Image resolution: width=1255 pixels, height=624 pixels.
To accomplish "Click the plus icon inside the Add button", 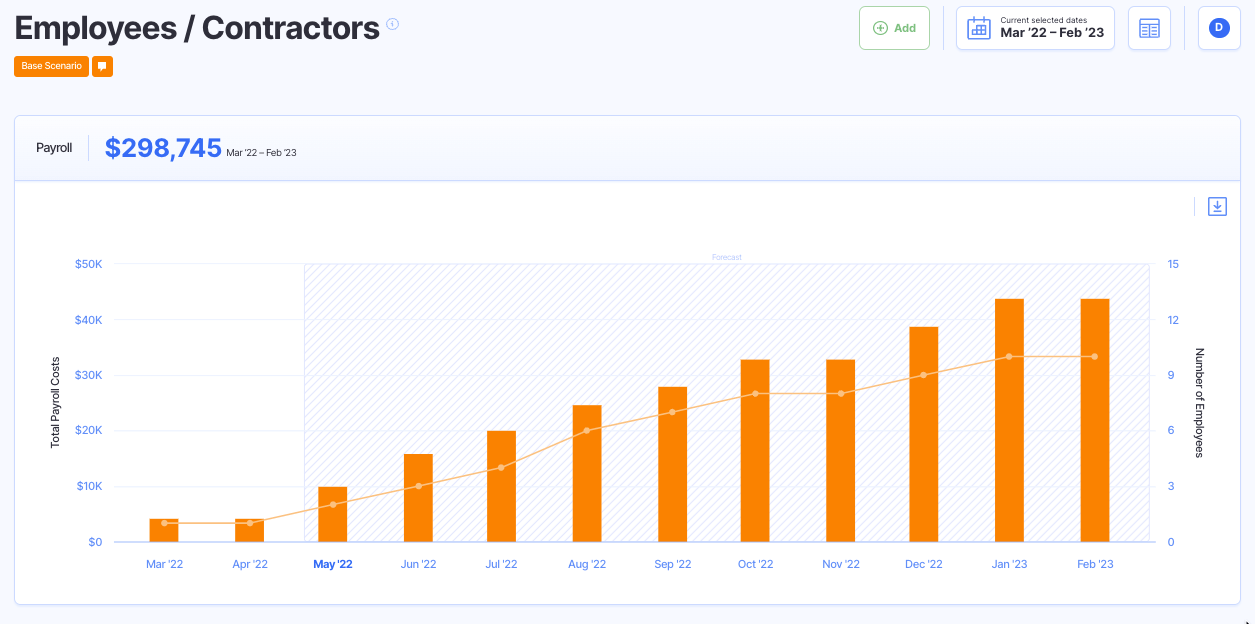I will (879, 28).
